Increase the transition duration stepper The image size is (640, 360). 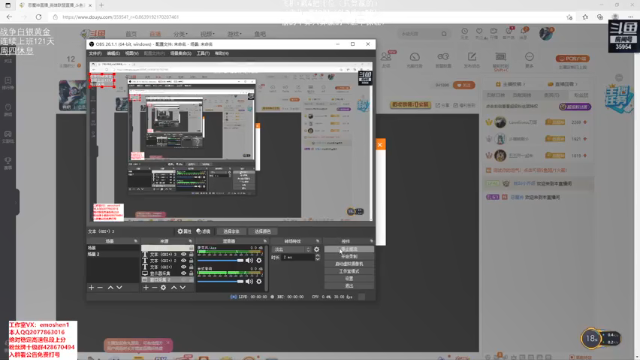point(318,256)
